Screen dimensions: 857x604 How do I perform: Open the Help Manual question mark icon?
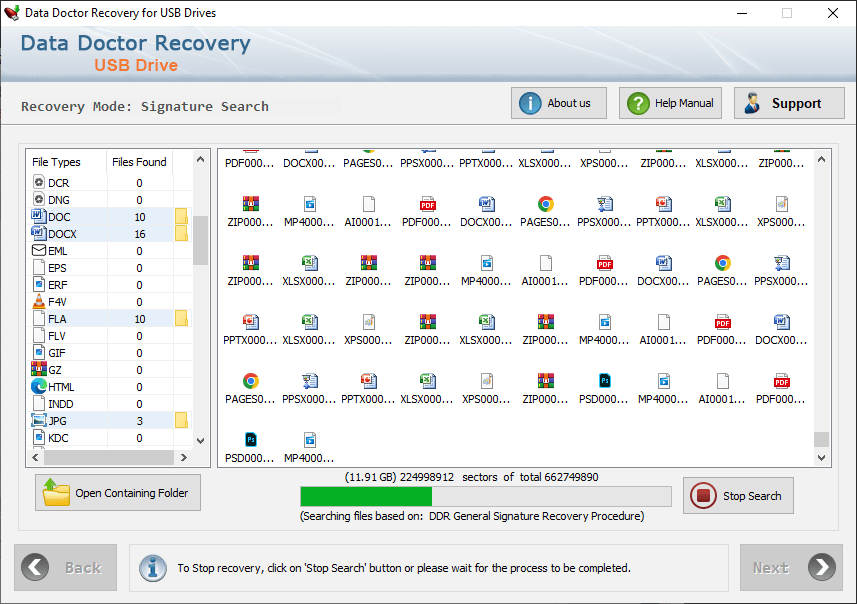638,103
